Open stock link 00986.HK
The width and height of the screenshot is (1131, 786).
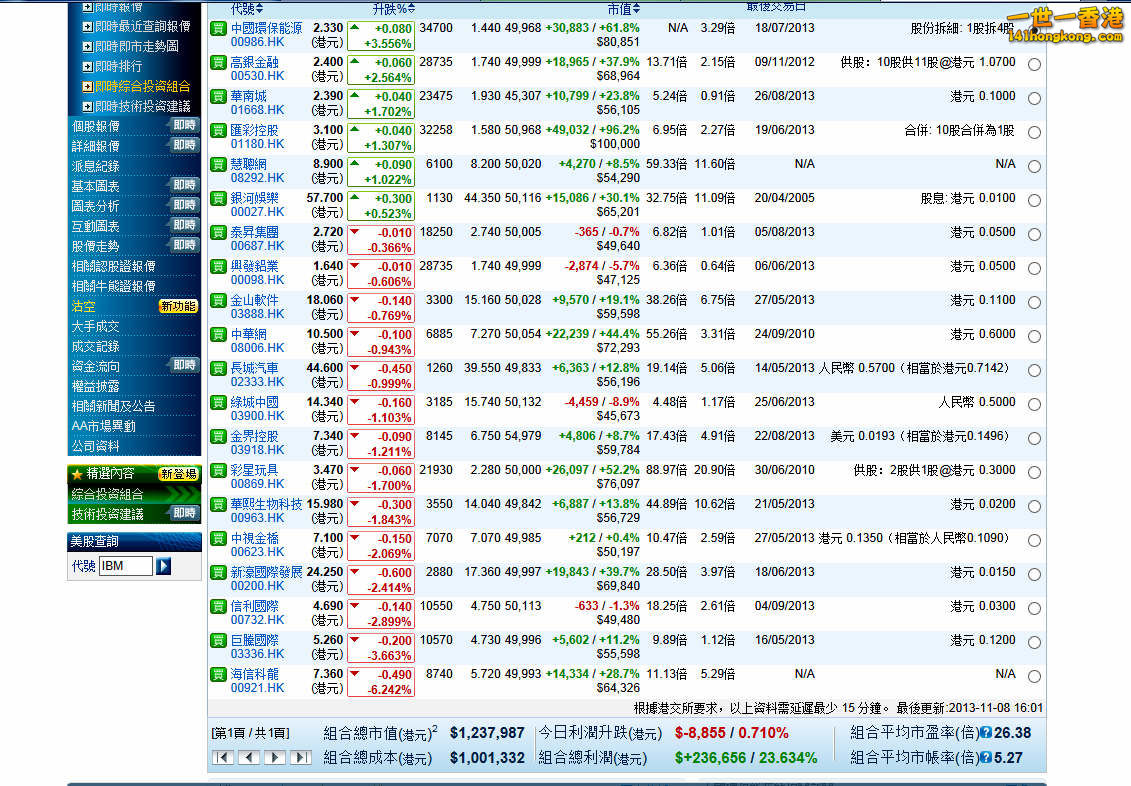tap(258, 42)
